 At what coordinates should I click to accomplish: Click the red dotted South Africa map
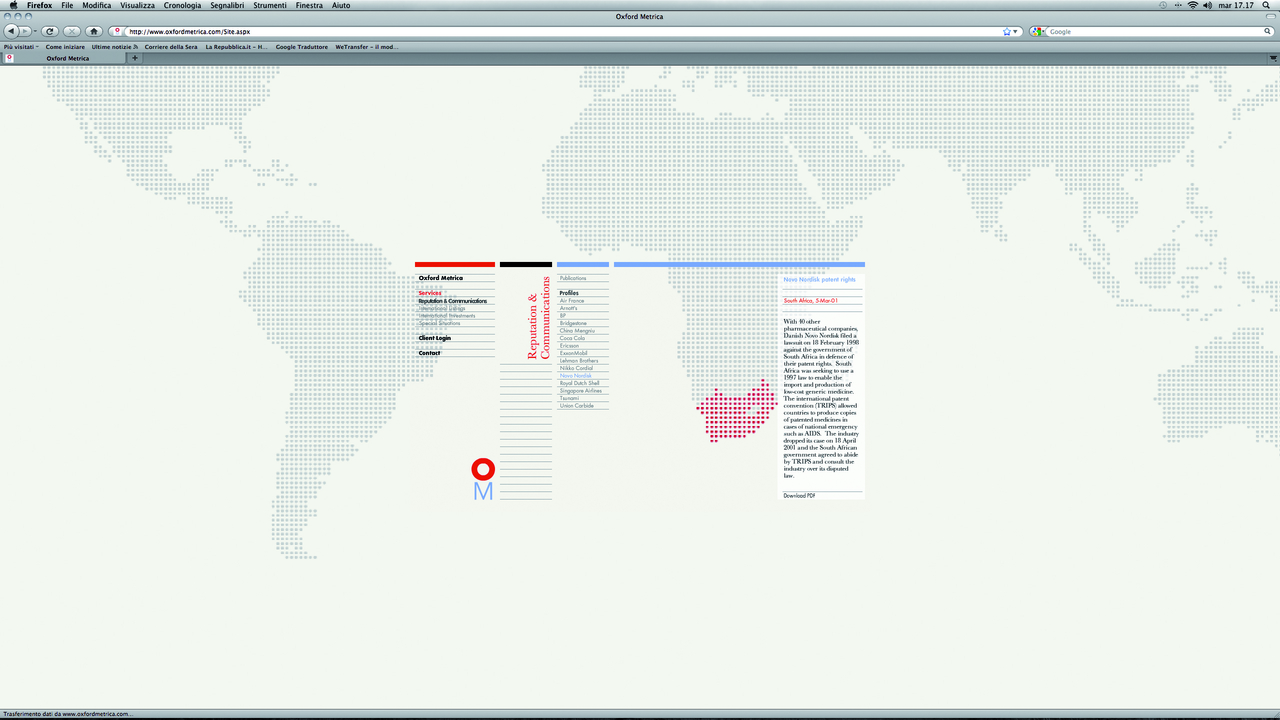pos(737,411)
